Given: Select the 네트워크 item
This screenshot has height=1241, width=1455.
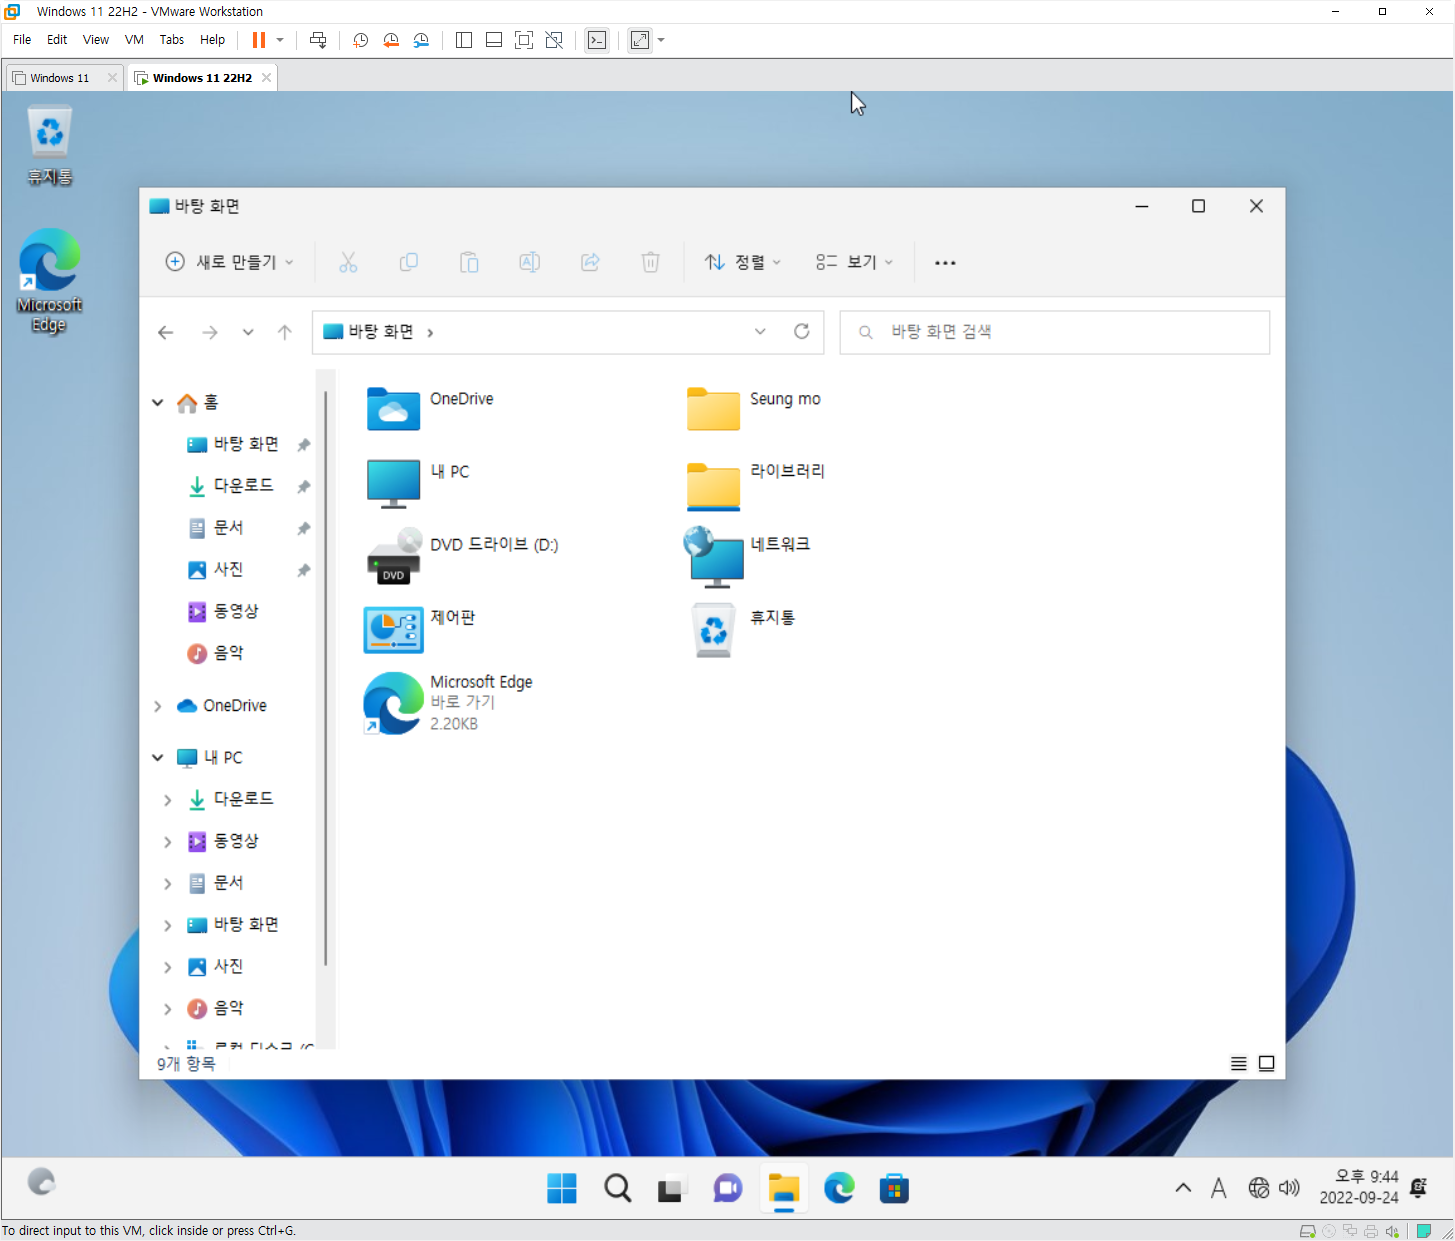Looking at the screenshot, I should click(x=747, y=556).
